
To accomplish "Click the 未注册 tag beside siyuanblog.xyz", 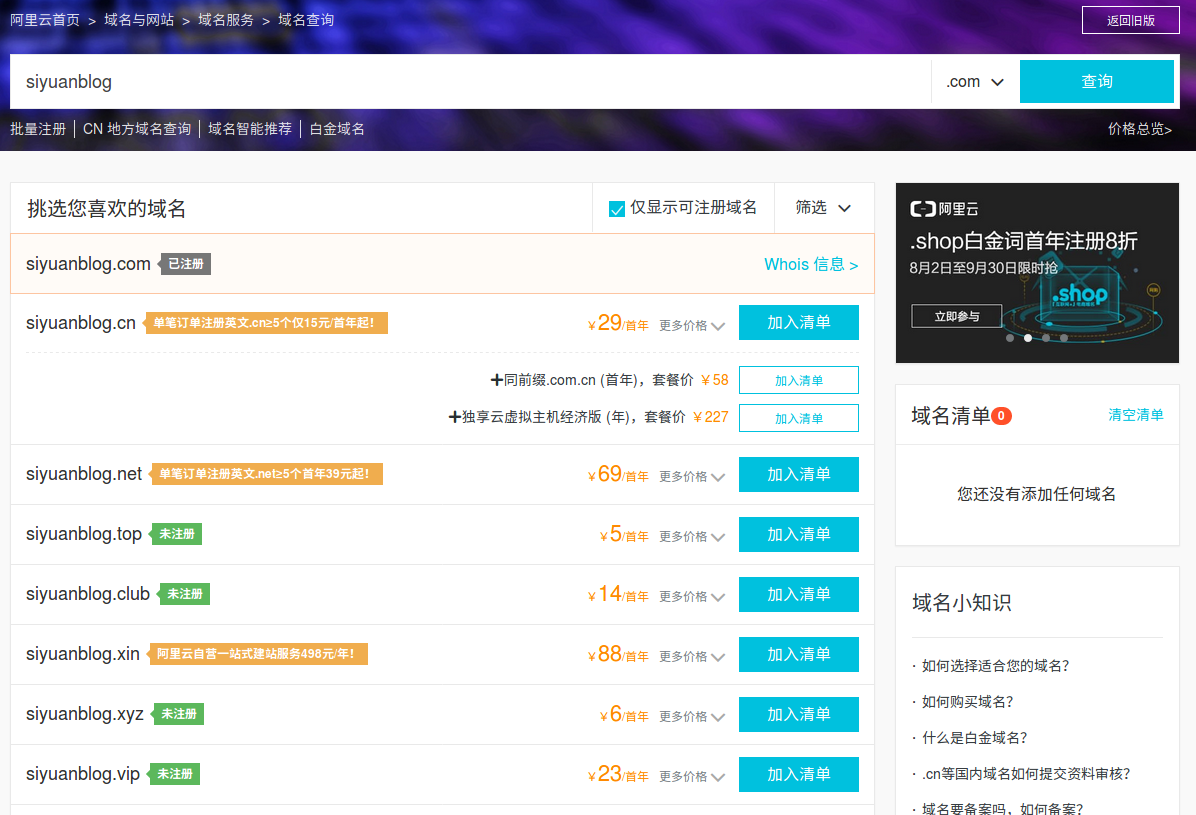I will tap(178, 714).
